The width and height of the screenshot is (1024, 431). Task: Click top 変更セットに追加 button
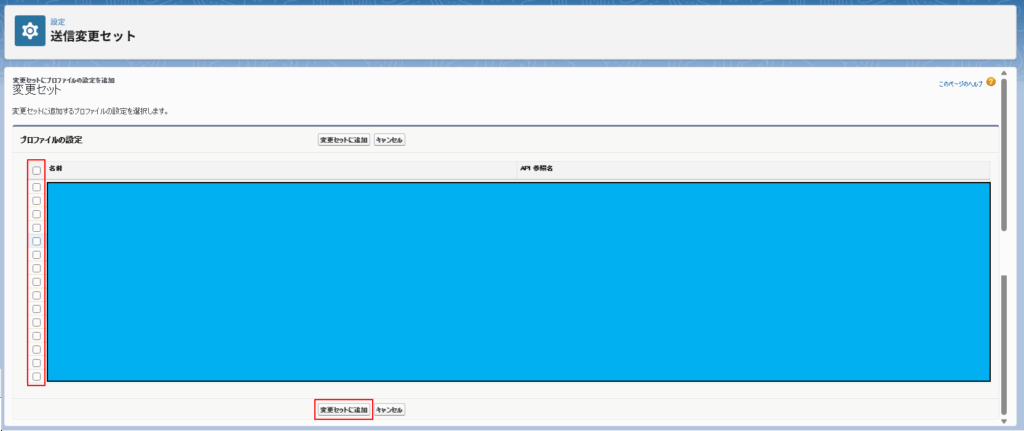(x=344, y=140)
